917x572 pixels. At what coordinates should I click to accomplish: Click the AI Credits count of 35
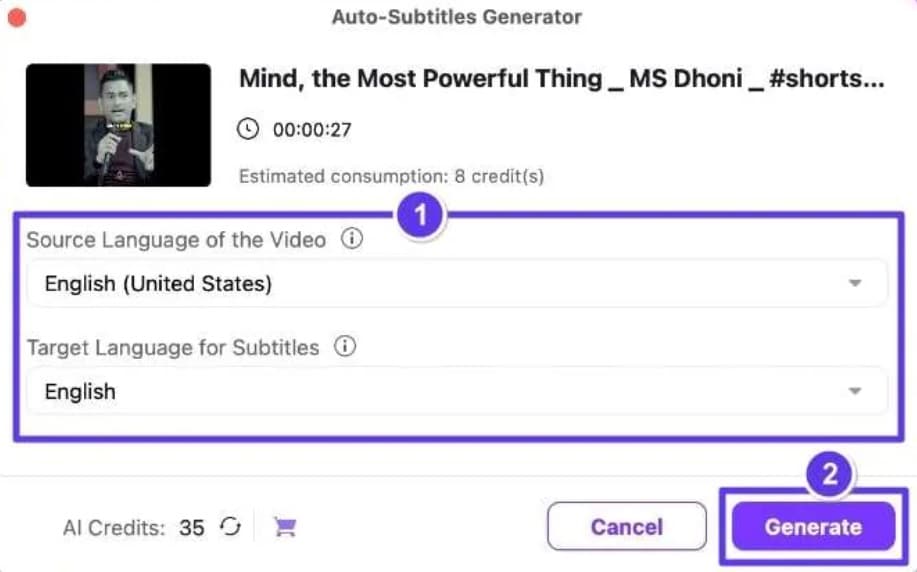[192, 527]
